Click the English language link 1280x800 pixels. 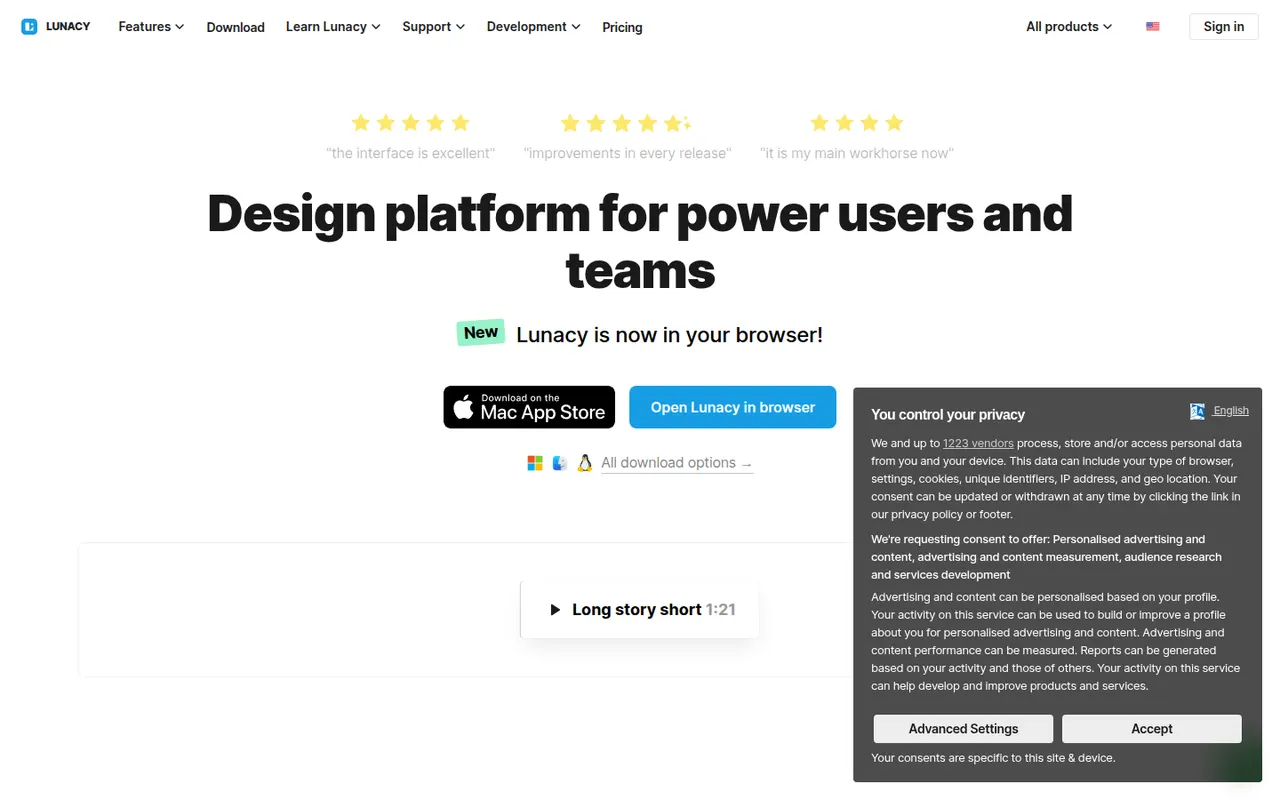tap(1231, 411)
